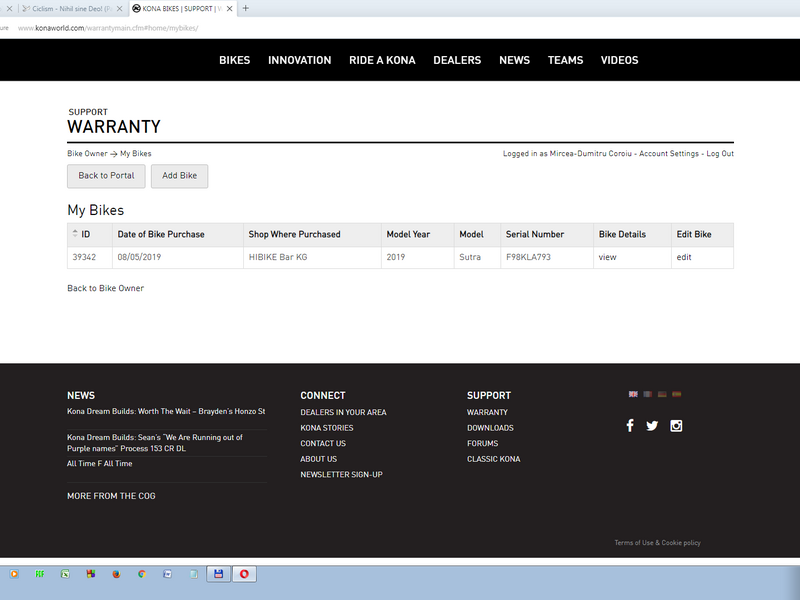Open the BIKES navigation menu
This screenshot has height=600, width=800.
(235, 60)
